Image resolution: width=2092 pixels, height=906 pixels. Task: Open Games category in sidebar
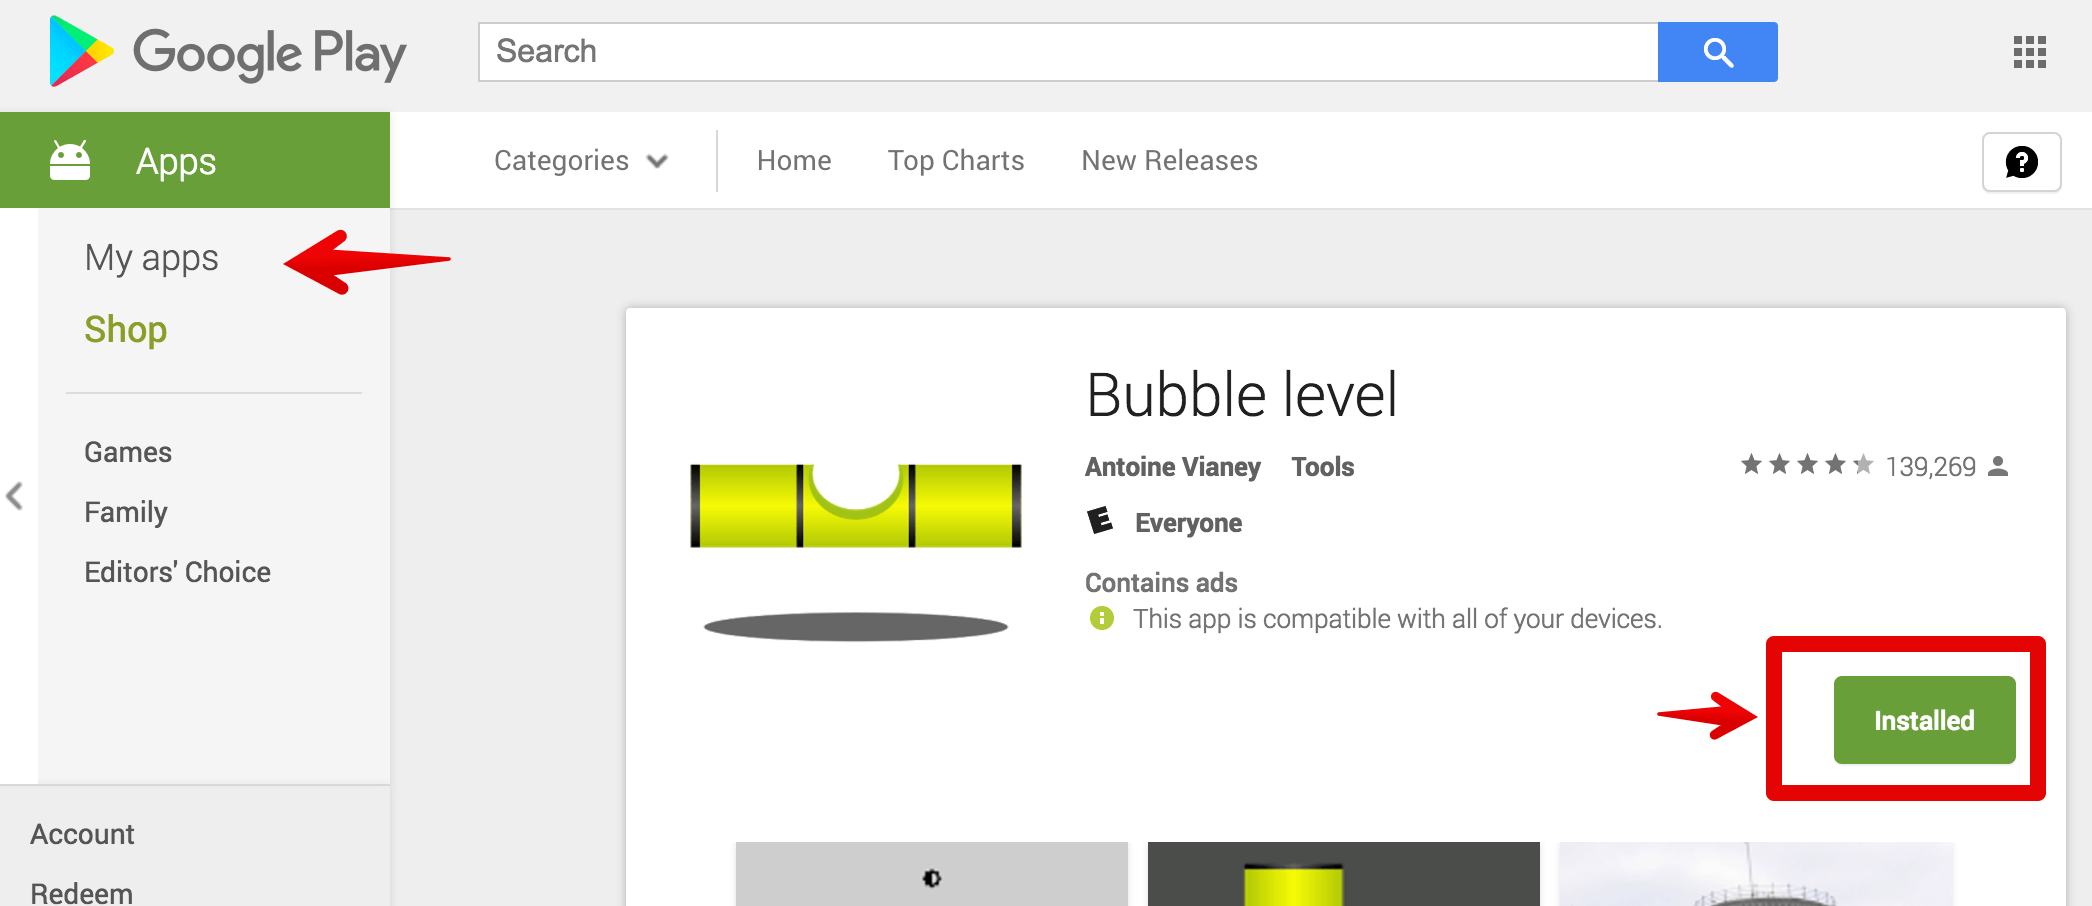coord(128,452)
